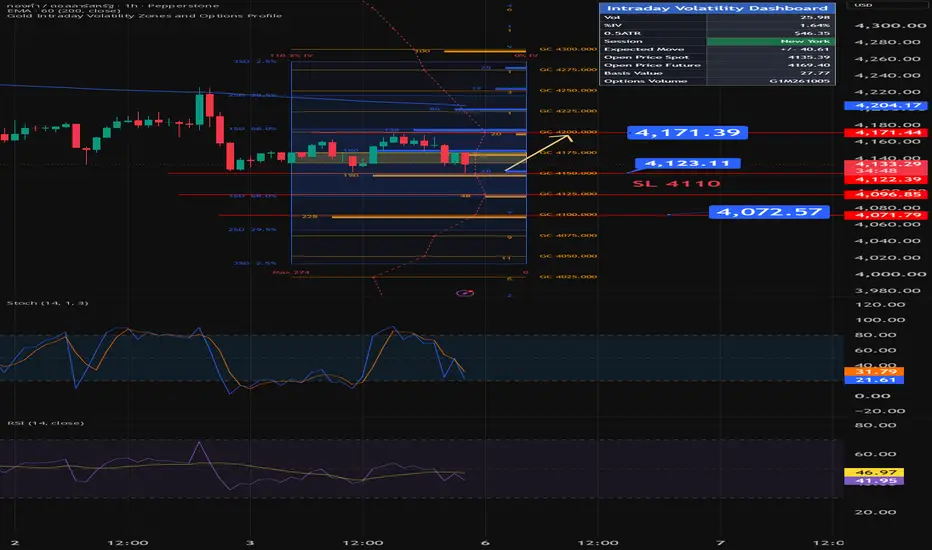Click the GC 4300.000 level label
This screenshot has height=550, width=932.
(568, 49)
